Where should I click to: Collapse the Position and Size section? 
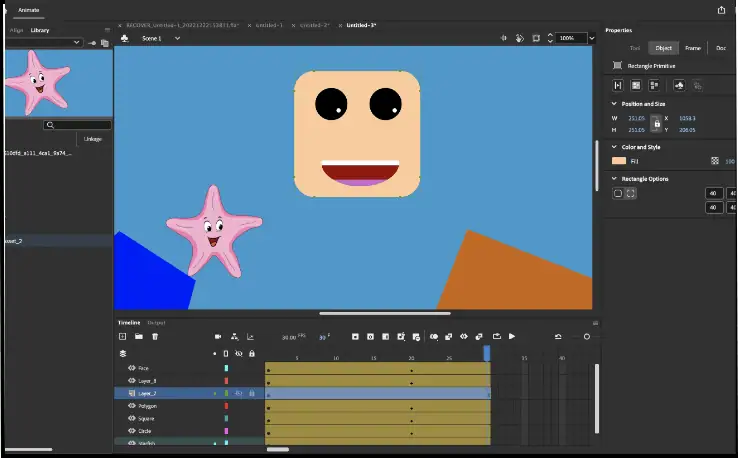tap(614, 103)
